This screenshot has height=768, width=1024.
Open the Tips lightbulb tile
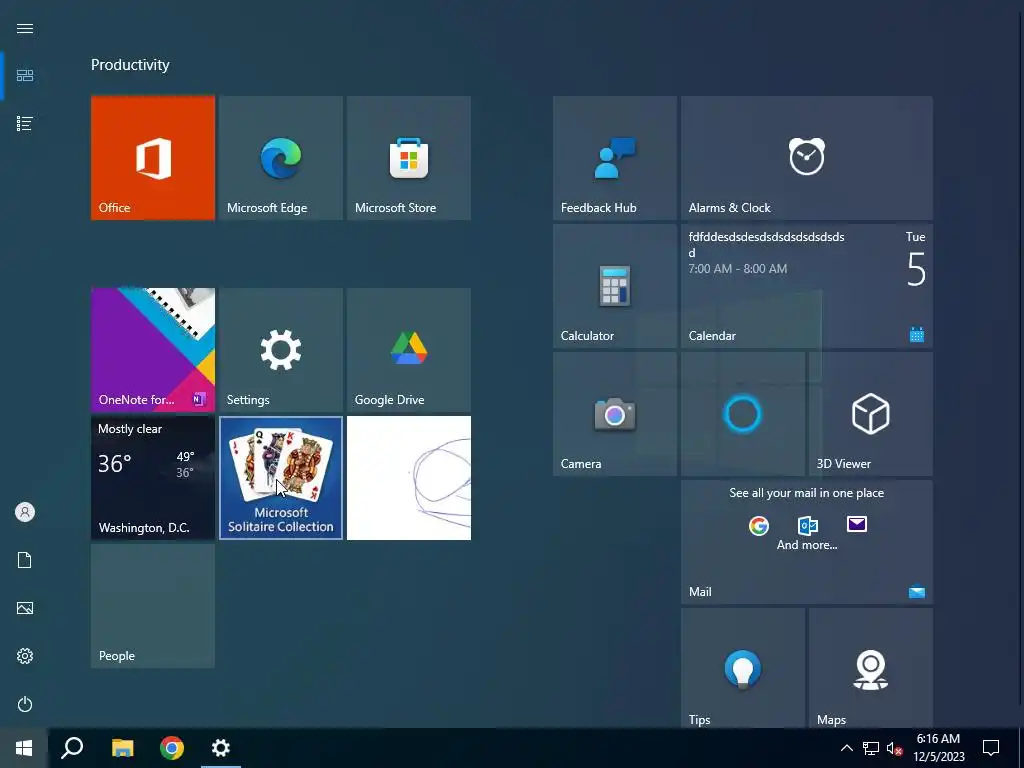[x=743, y=669]
